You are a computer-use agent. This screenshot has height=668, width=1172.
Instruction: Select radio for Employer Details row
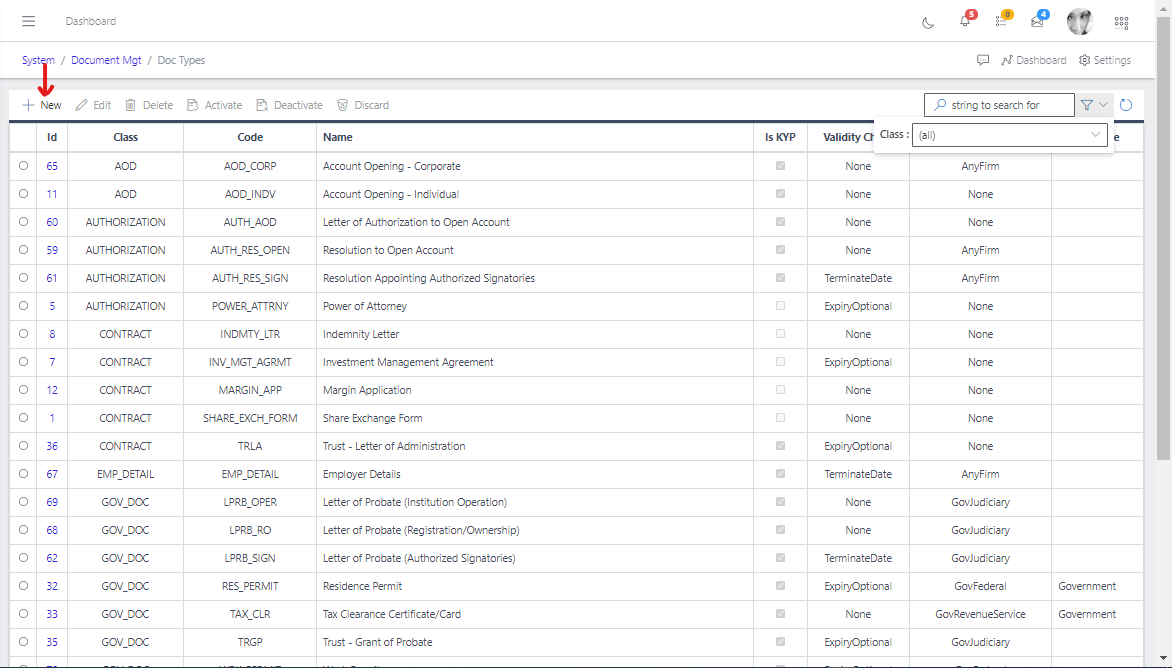point(24,474)
